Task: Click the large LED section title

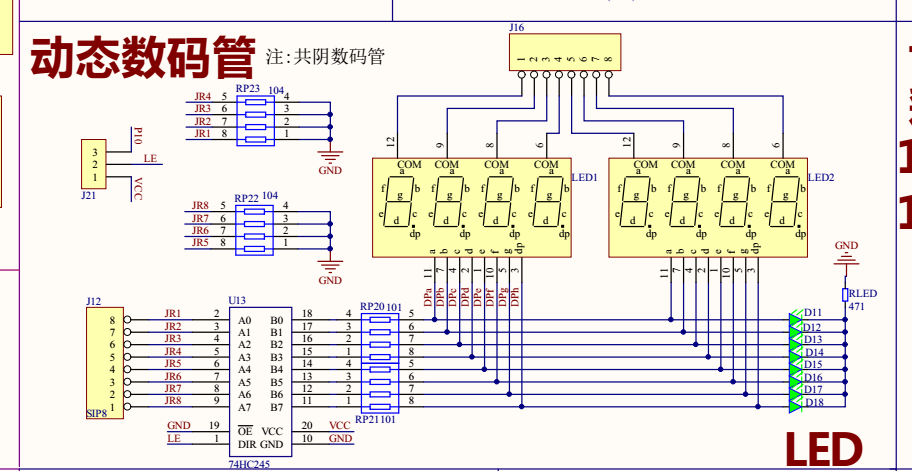Action: (x=824, y=451)
